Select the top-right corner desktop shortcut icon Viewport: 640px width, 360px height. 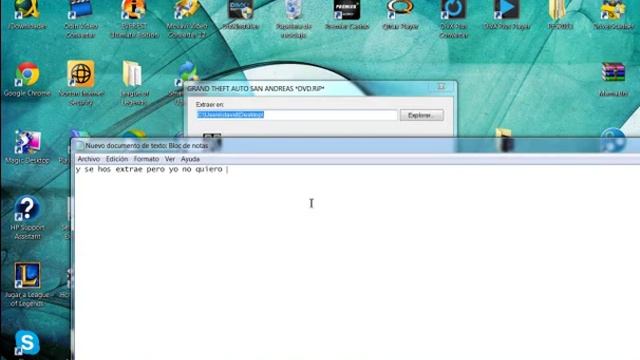tap(613, 15)
